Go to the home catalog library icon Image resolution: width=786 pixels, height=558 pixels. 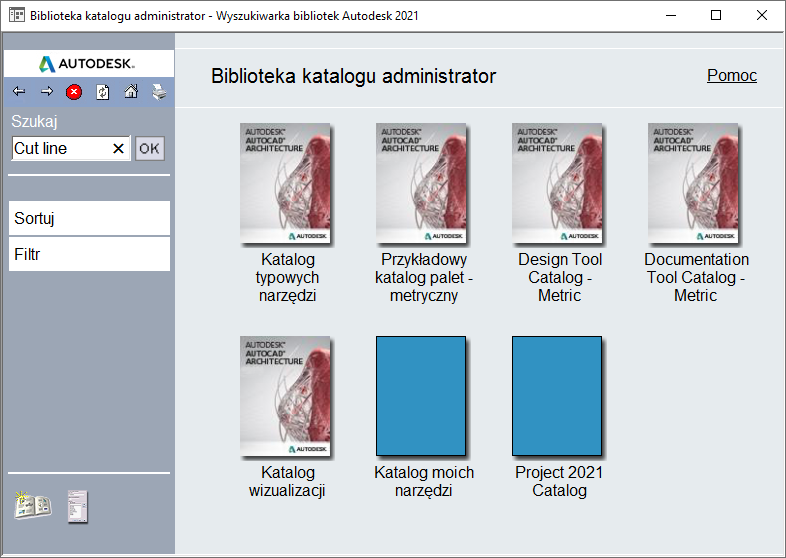pos(131,91)
